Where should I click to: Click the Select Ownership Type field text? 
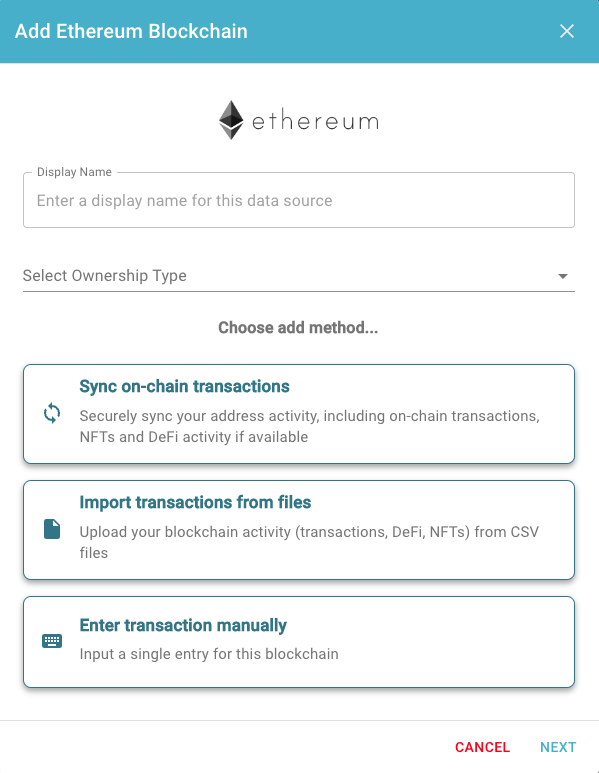105,276
